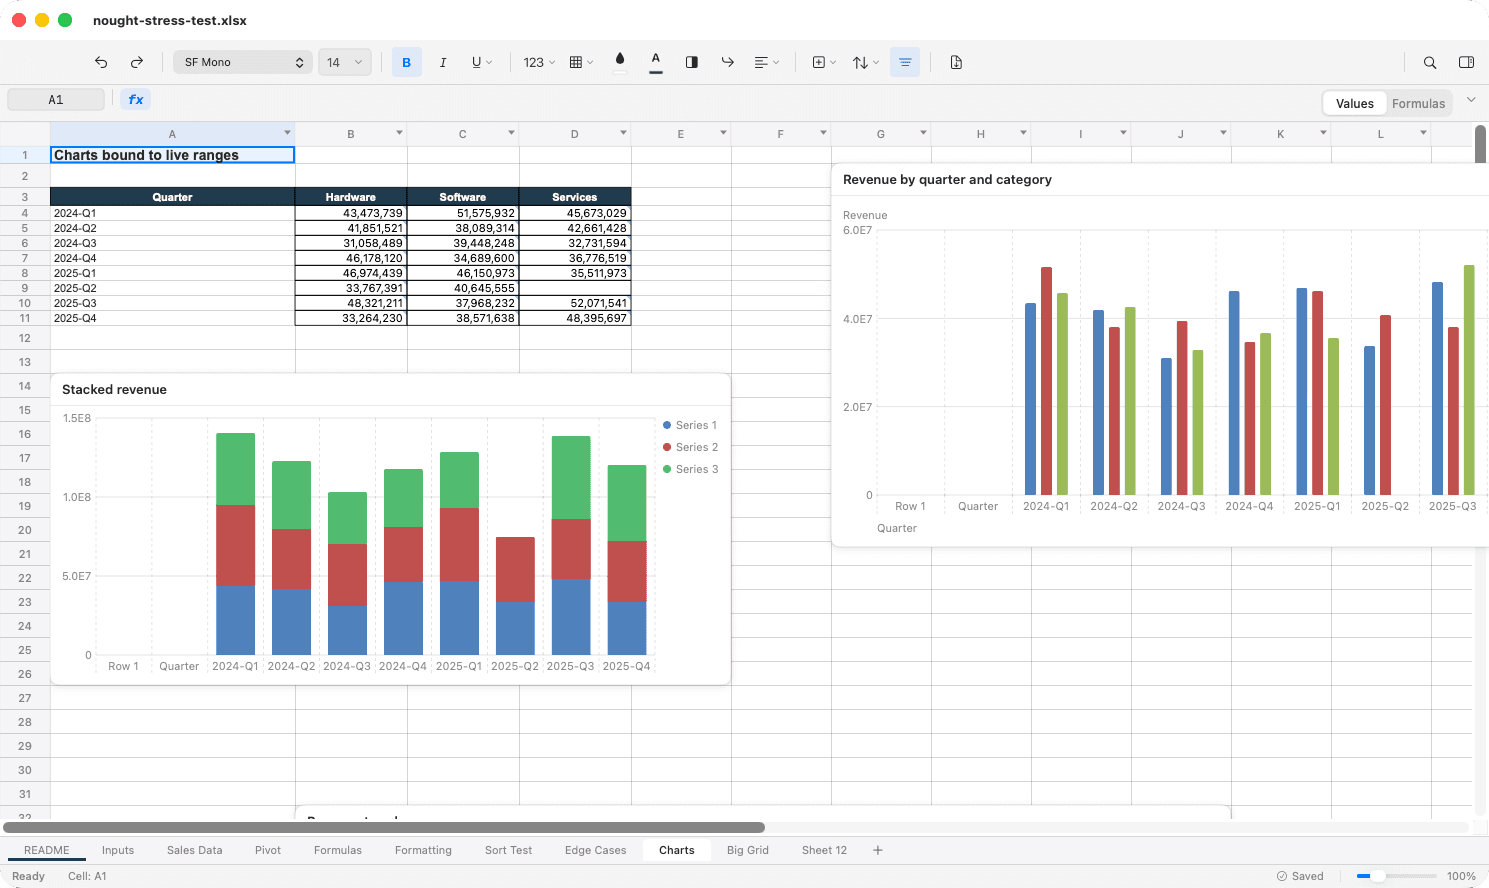Open the Pivot sheet tab
The image size is (1489, 888).
click(x=268, y=850)
